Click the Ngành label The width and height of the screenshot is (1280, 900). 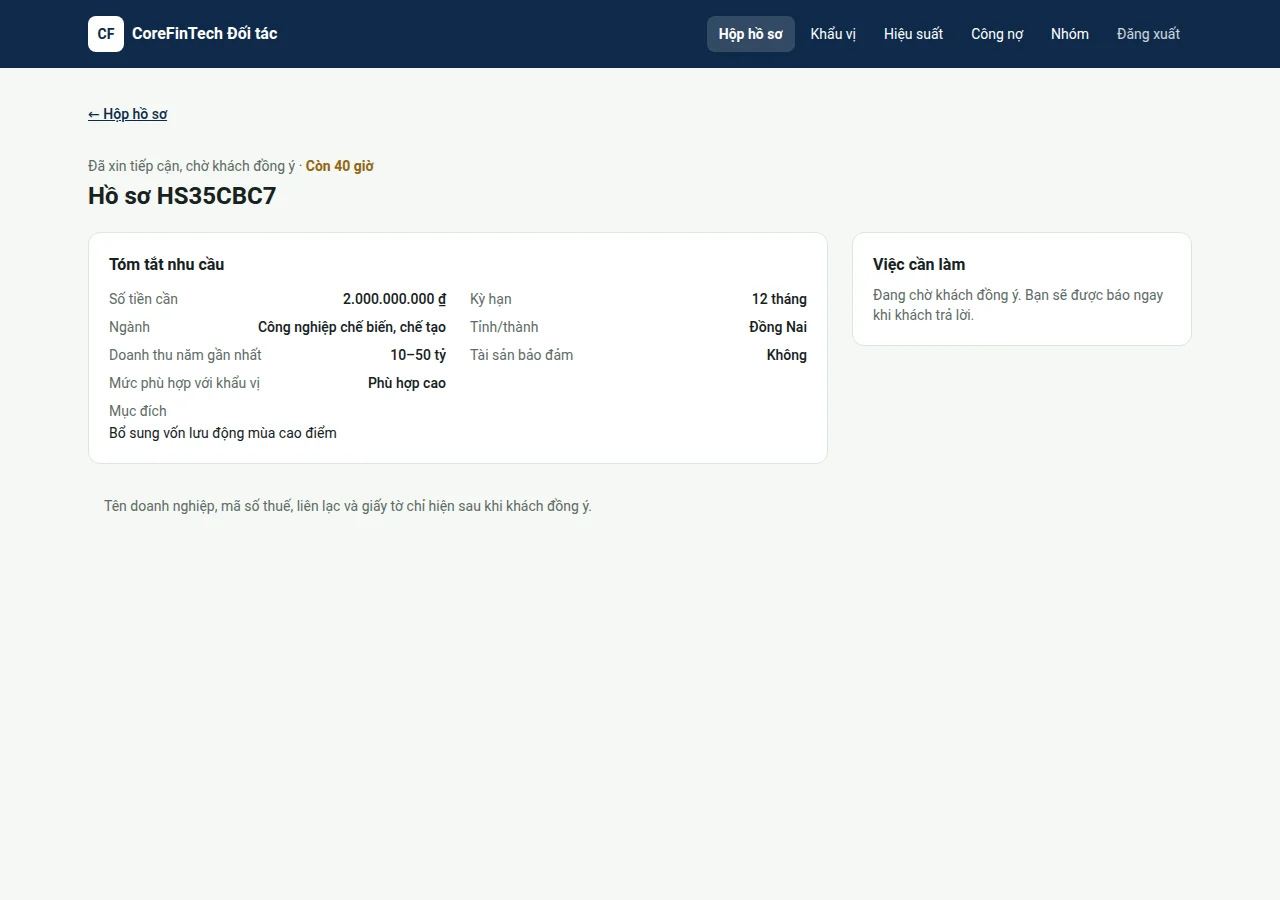[x=130, y=327]
